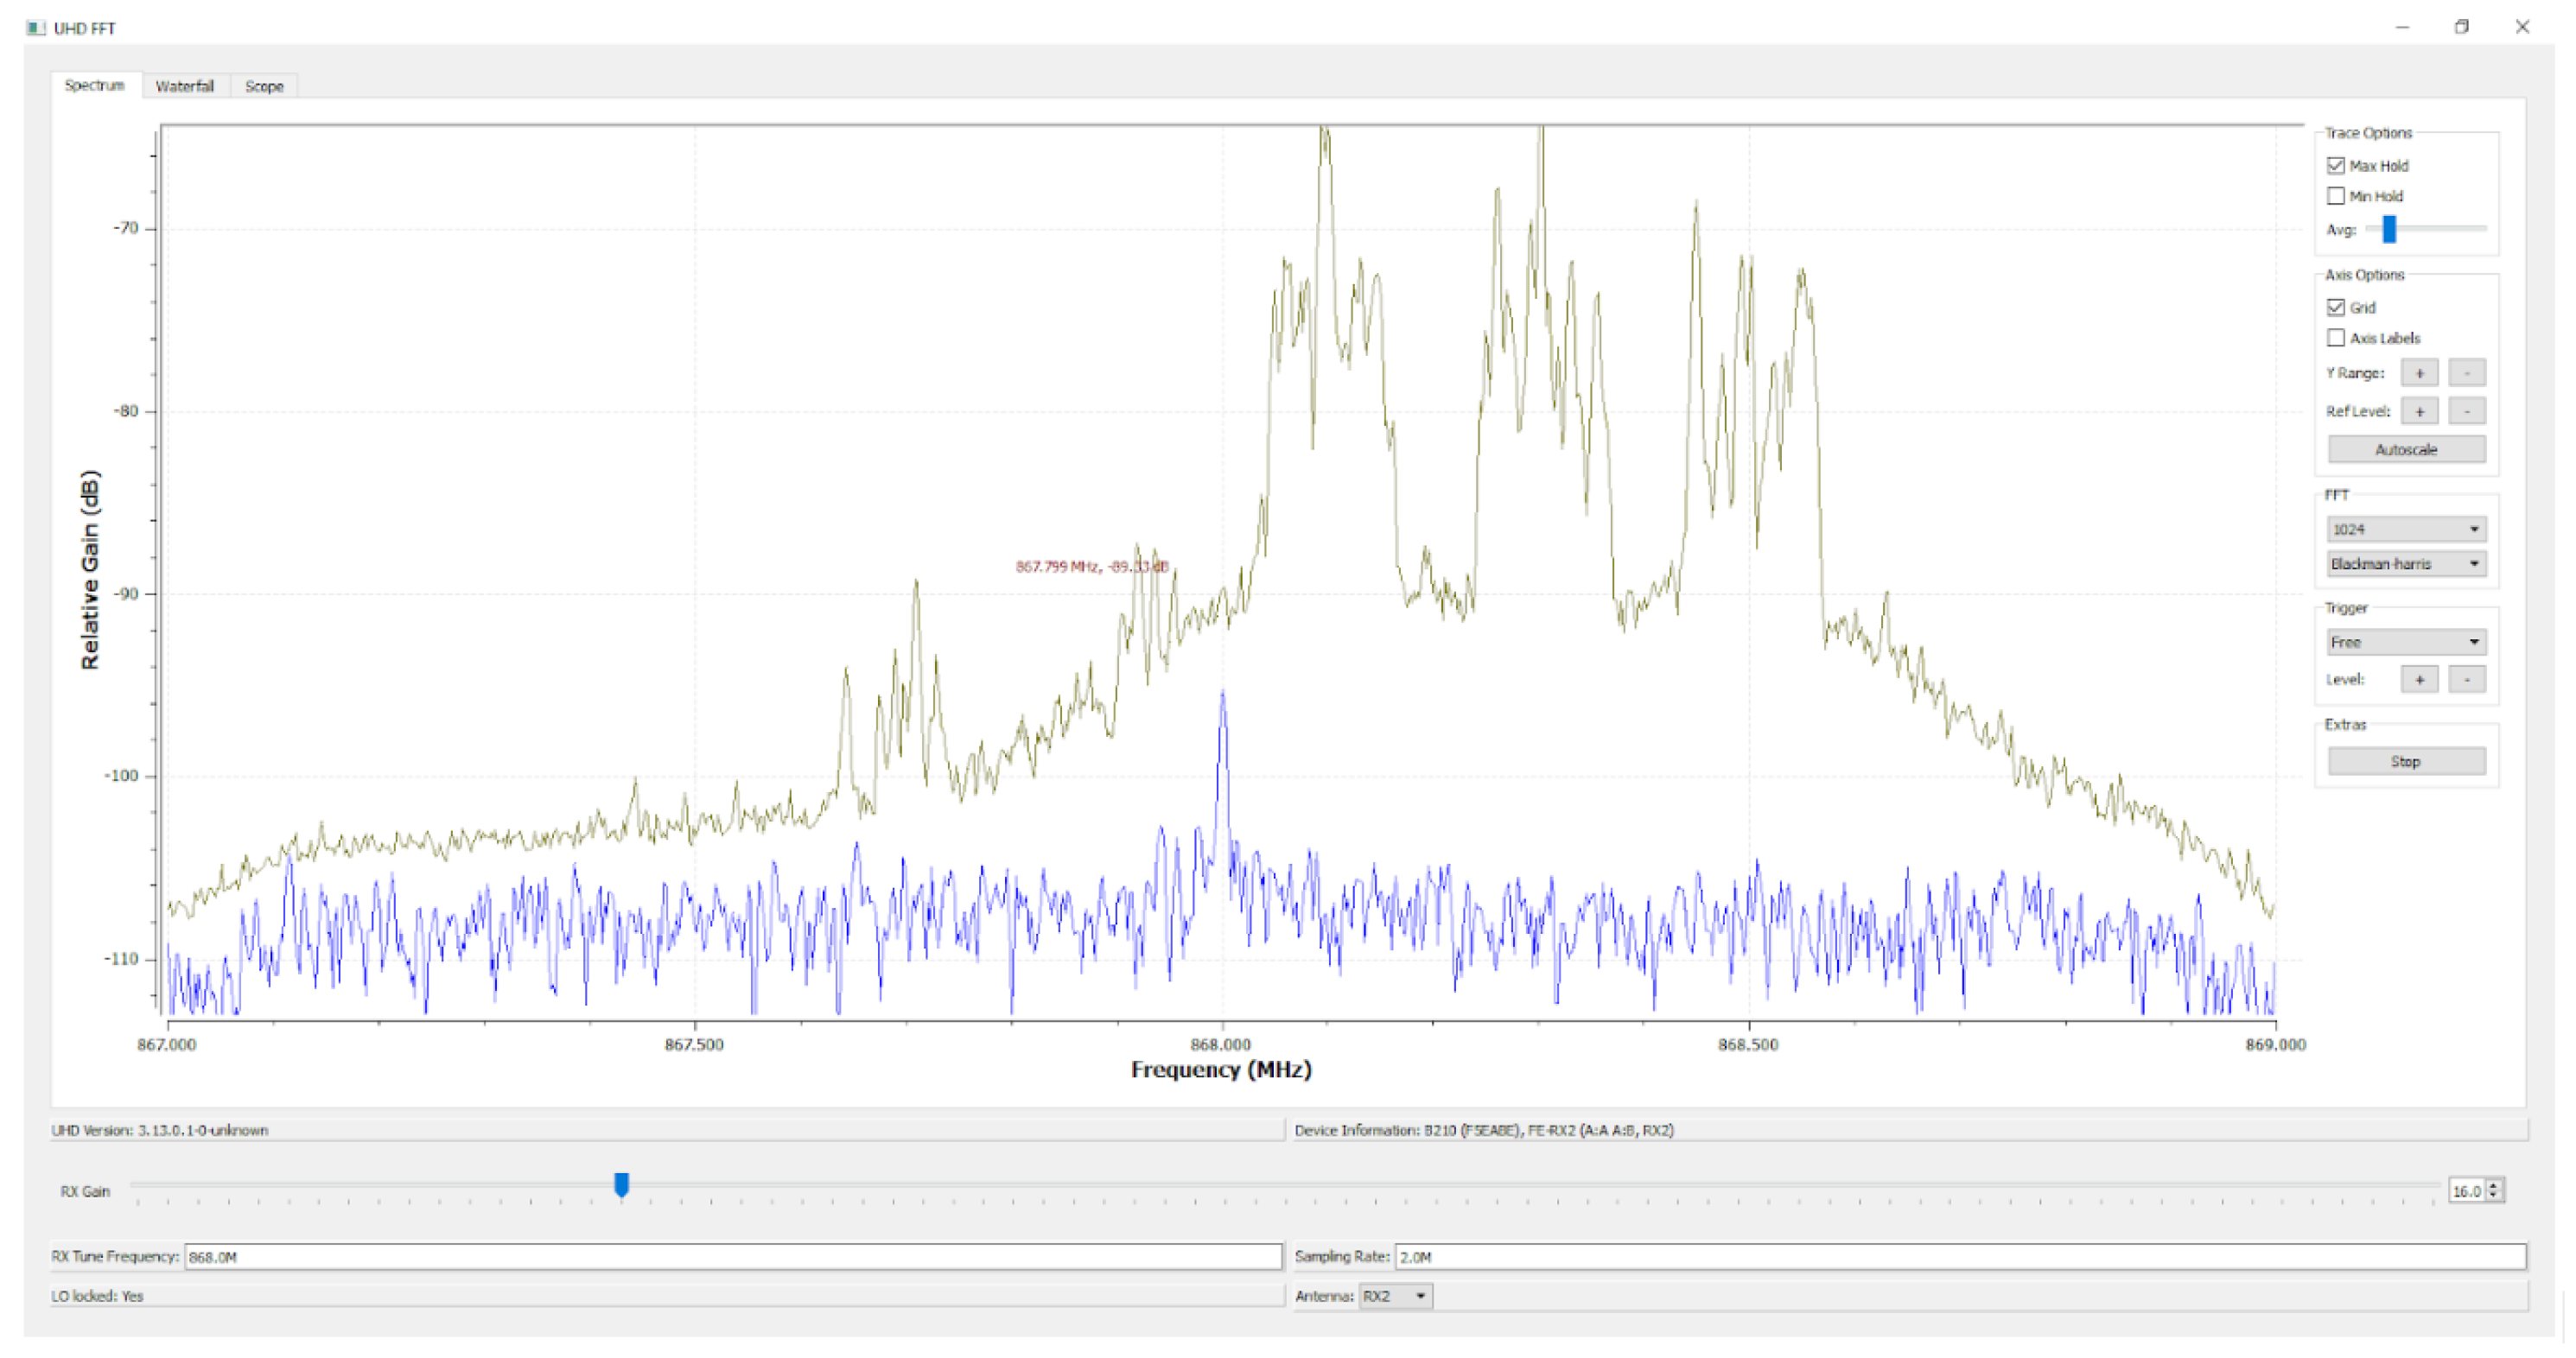The width and height of the screenshot is (2576, 1358).
Task: Raise Trigger Level with plus button
Action: 2419,679
